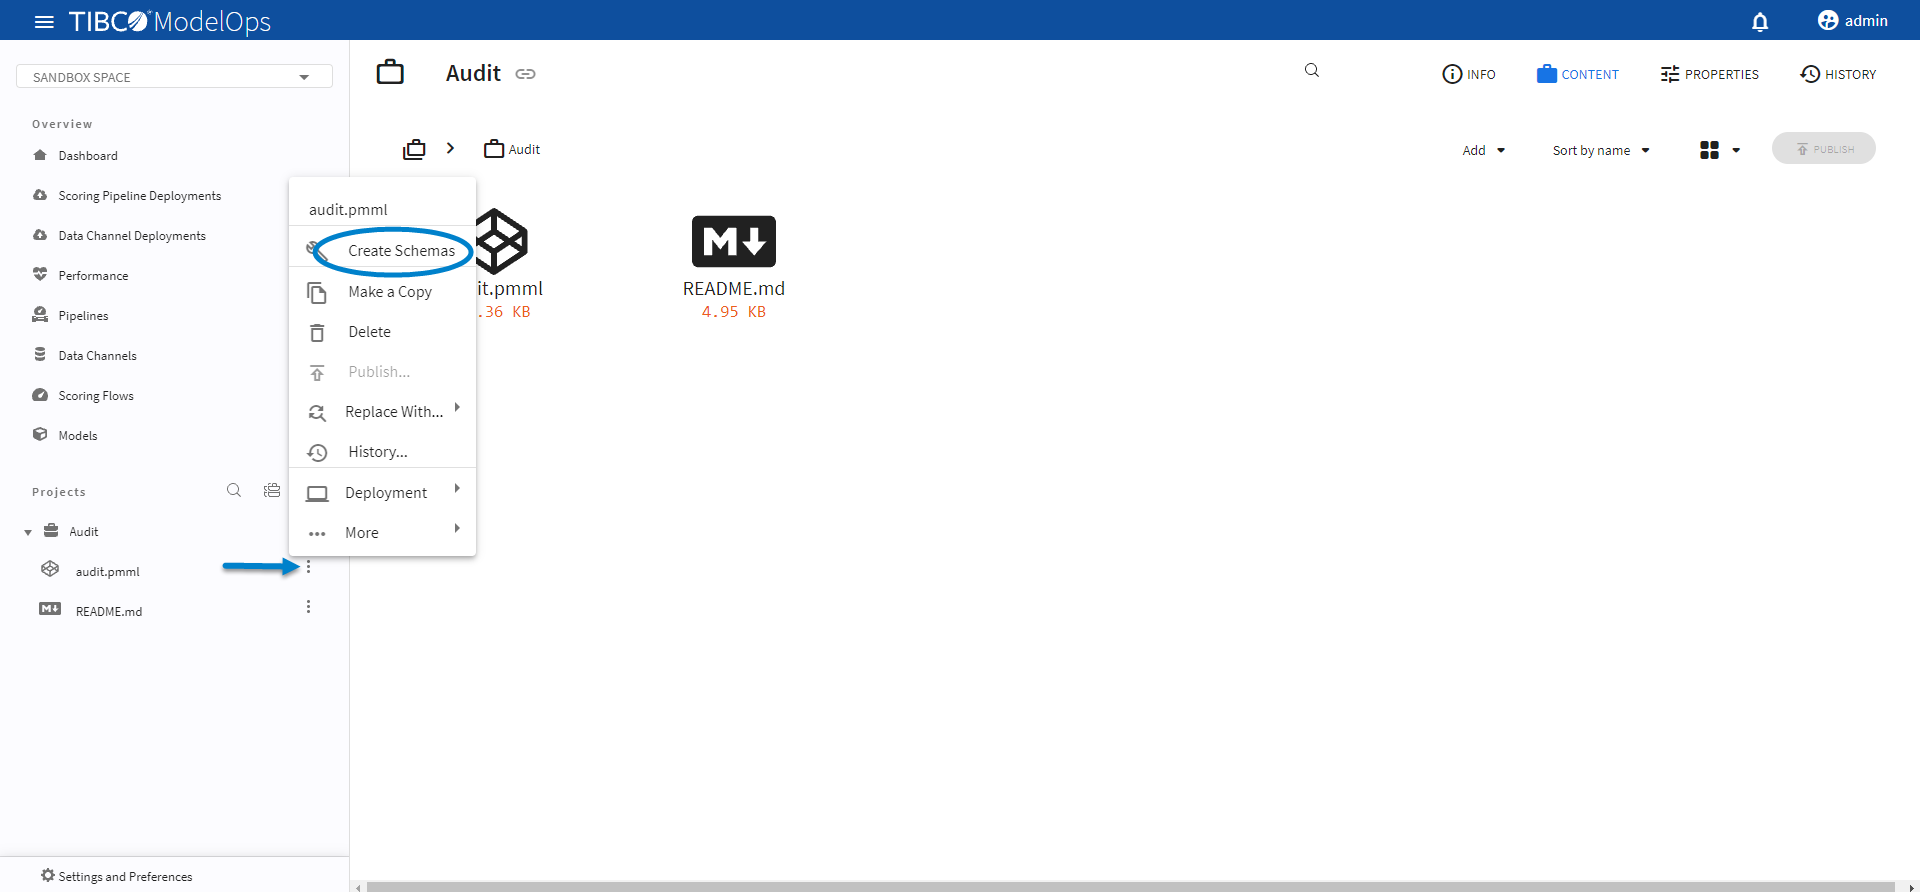Open the Dashboard link
Viewport: 1920px width, 892px height.
point(88,156)
